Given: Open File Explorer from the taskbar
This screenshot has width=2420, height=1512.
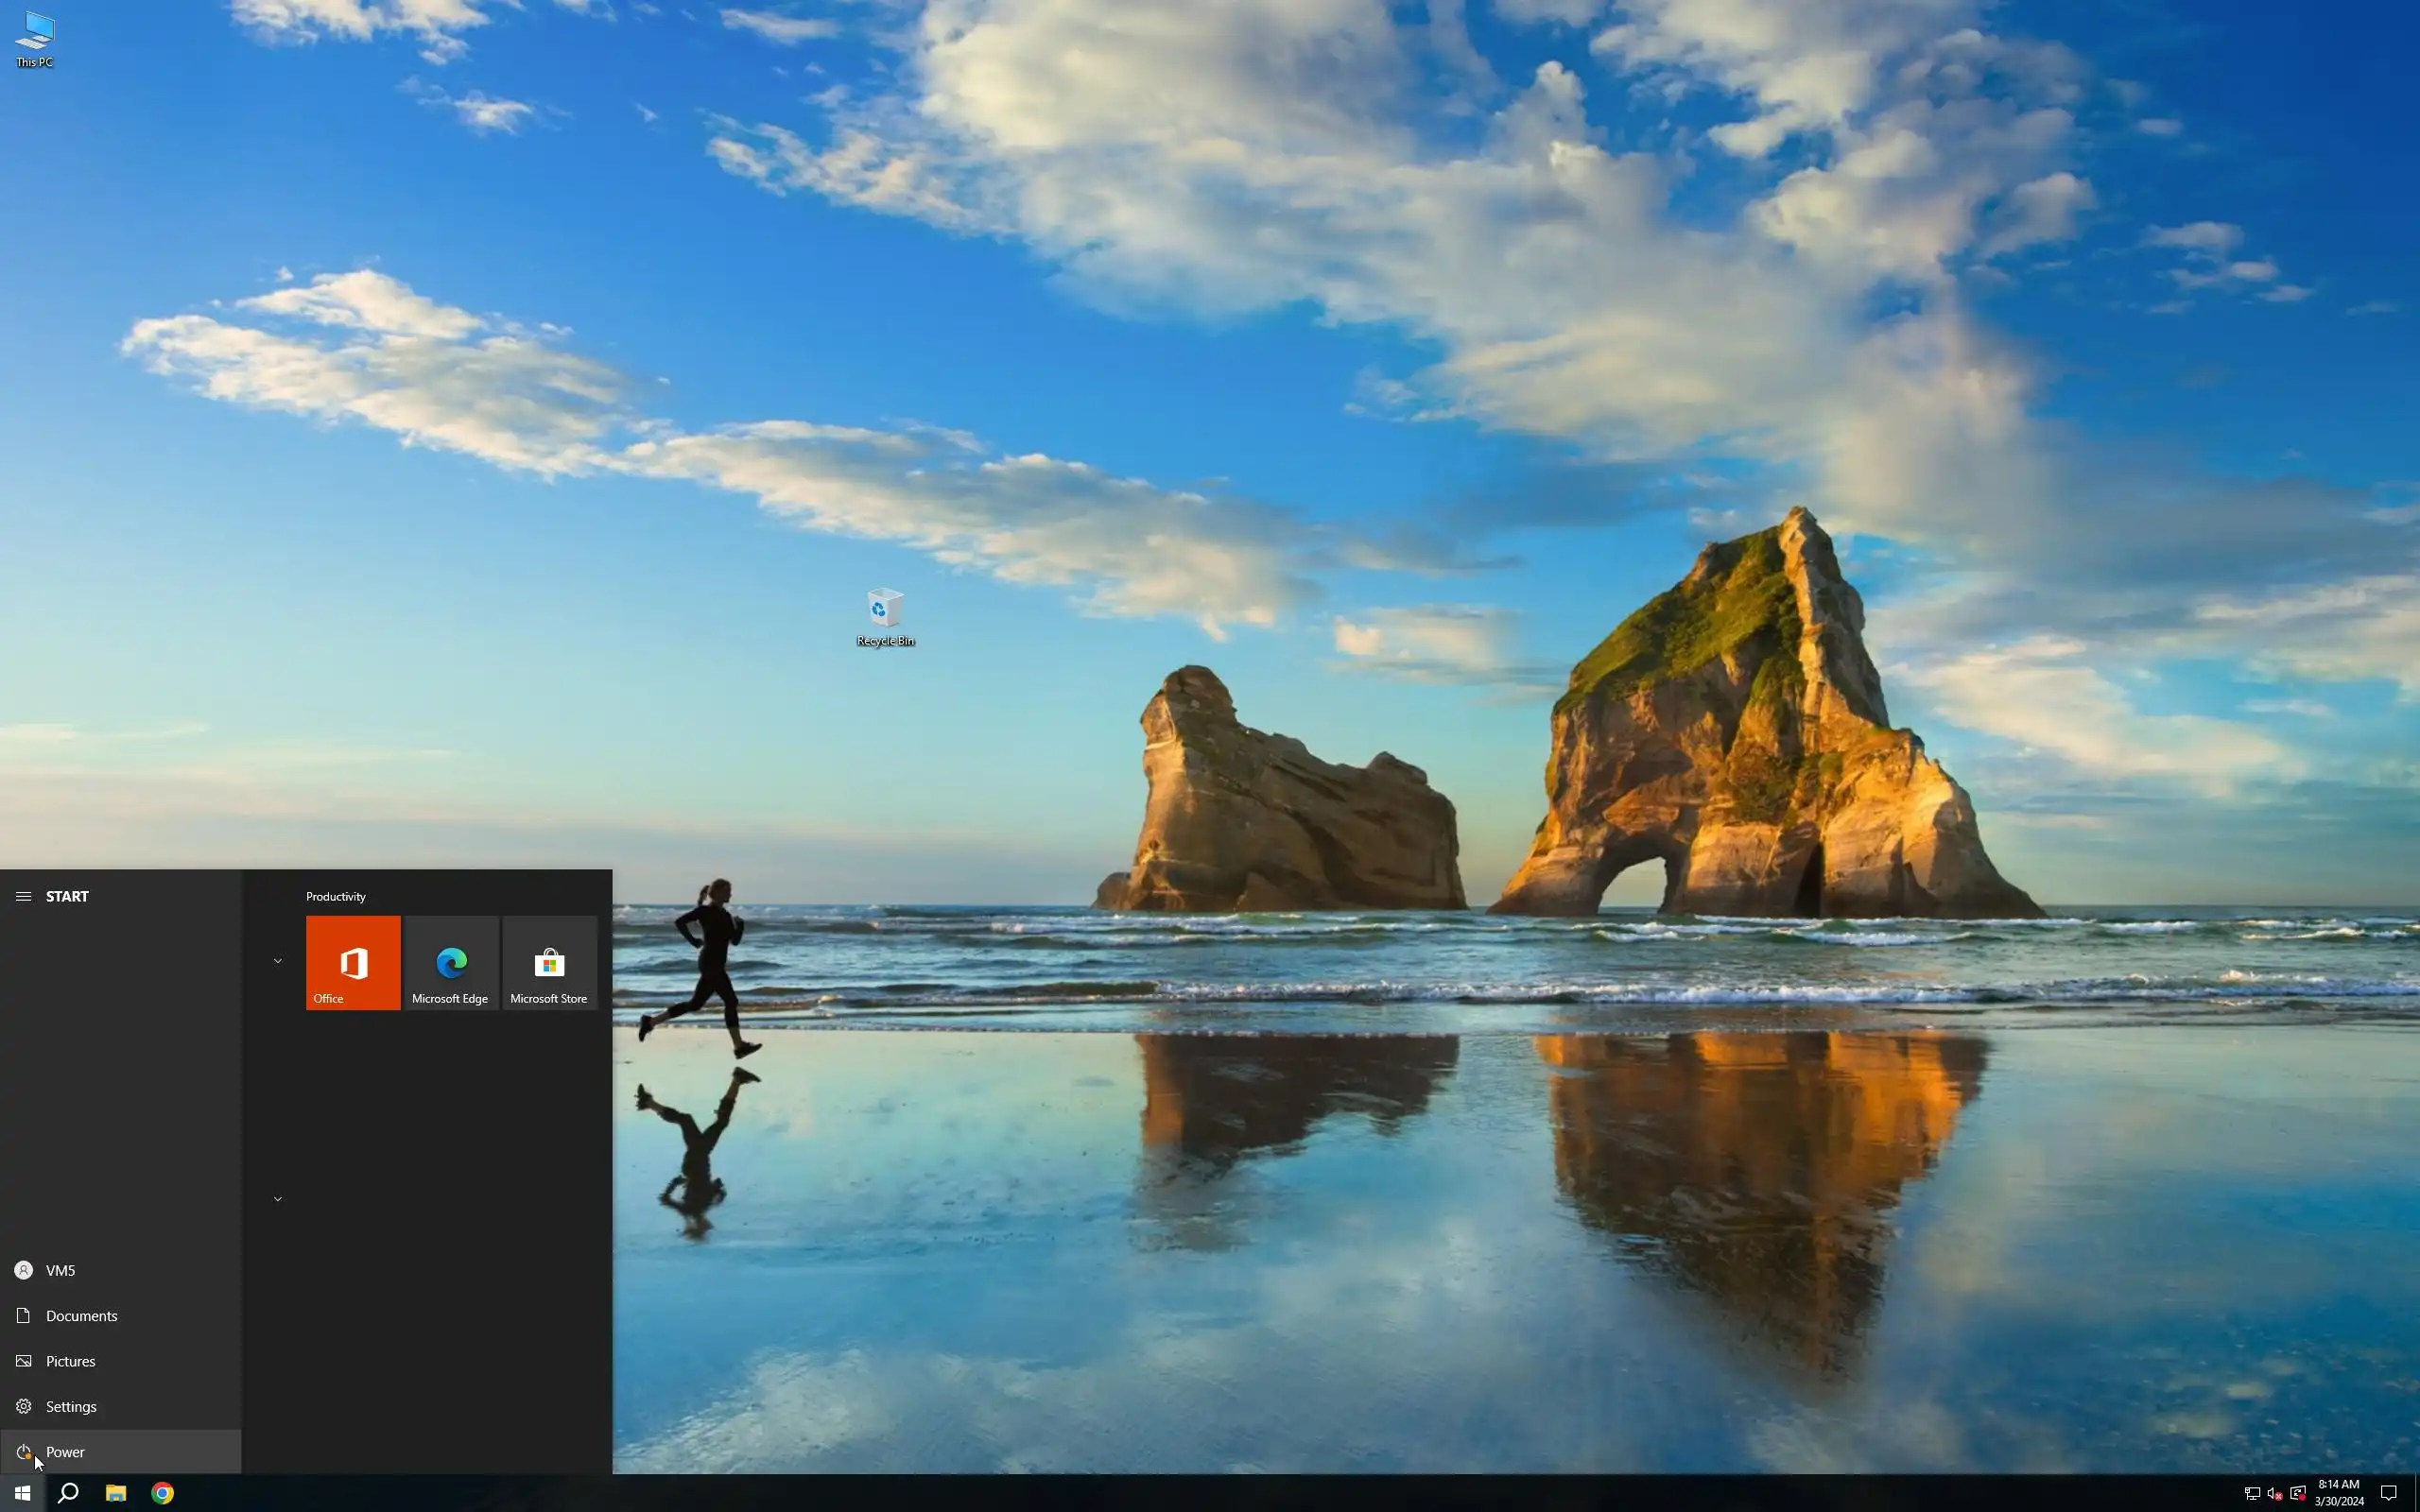Looking at the screenshot, I should click(x=116, y=1493).
